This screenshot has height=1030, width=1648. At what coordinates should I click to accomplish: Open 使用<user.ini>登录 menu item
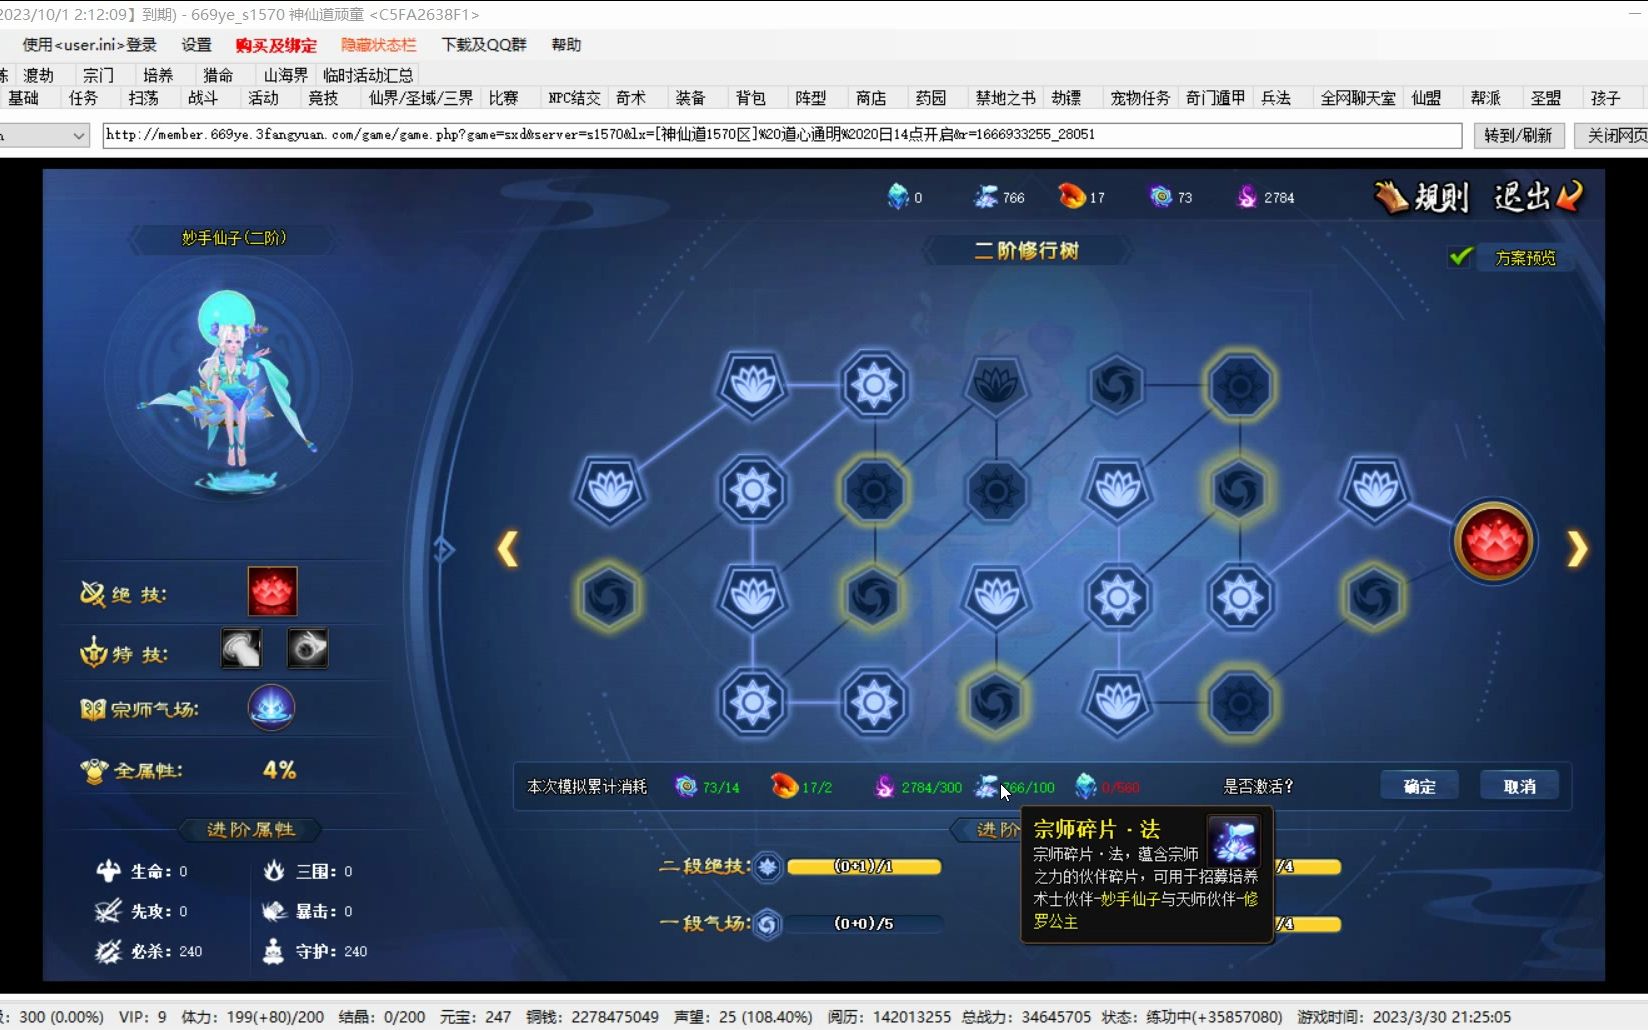(x=90, y=45)
